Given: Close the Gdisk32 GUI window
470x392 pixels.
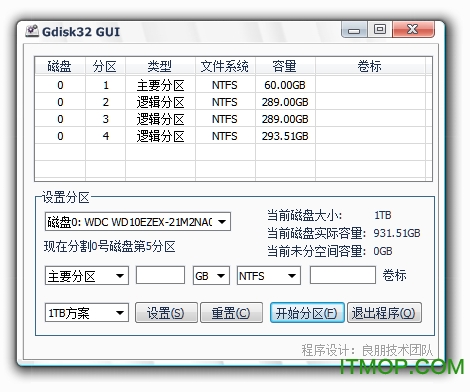Looking at the screenshot, I should (413, 30).
